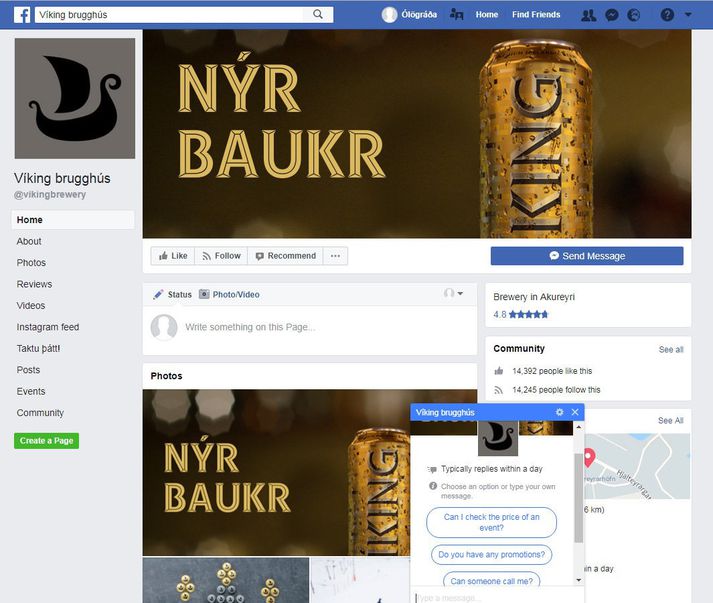Click the Create icon next to Home
Screen dimensions: 713x603
click(x=457, y=15)
